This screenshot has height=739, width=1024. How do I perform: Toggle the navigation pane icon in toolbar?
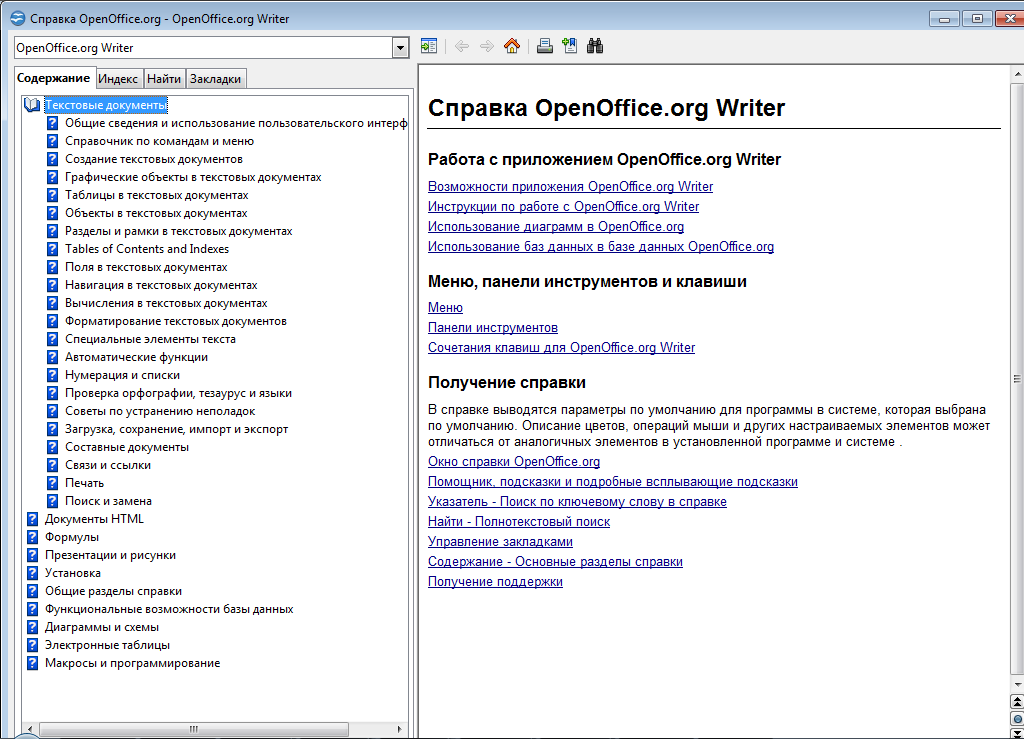coord(429,46)
